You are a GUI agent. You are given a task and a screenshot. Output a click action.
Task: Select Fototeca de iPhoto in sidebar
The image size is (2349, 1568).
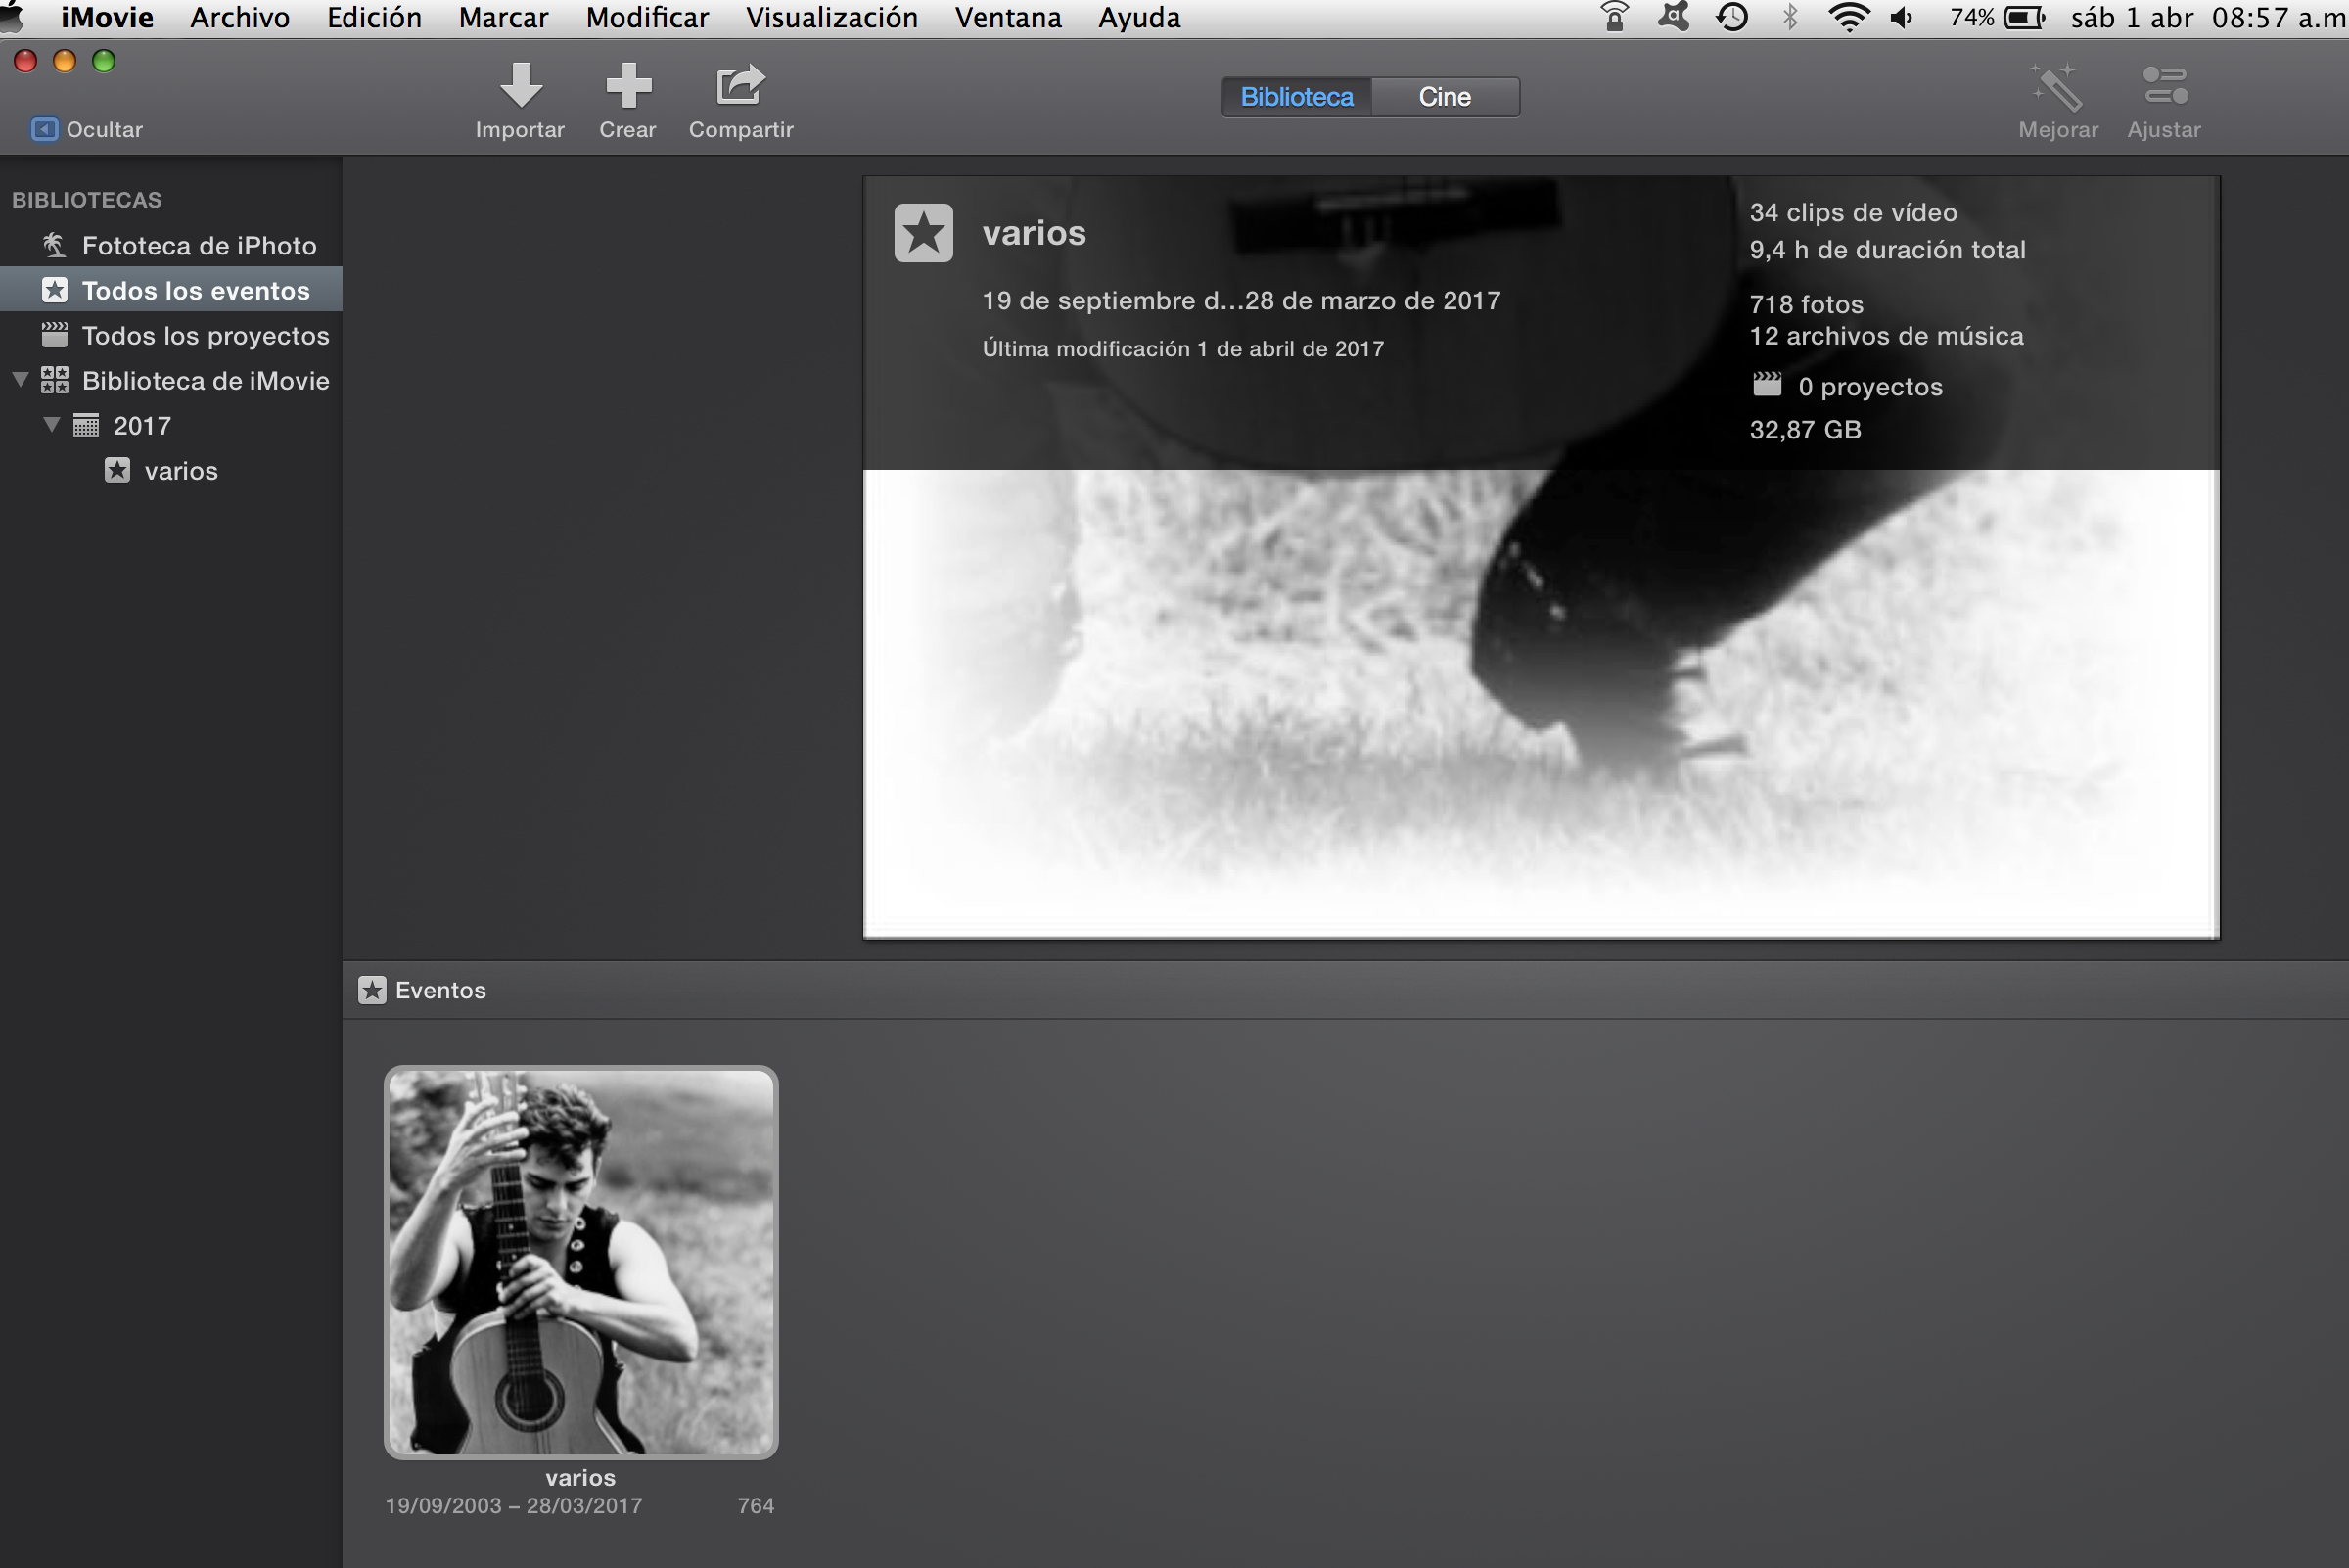198,246
